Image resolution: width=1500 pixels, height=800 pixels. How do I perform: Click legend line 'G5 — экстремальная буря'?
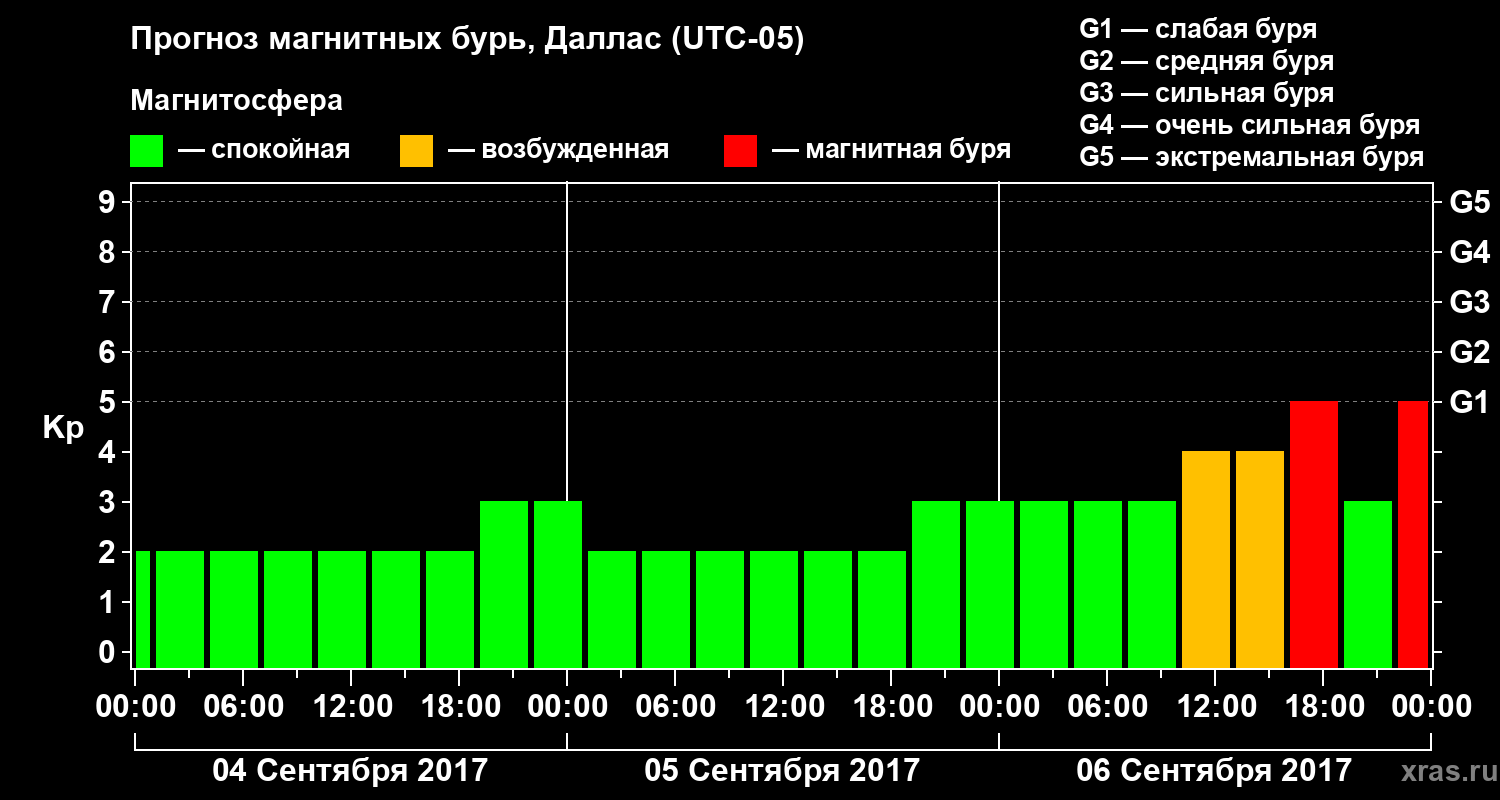point(1251,158)
